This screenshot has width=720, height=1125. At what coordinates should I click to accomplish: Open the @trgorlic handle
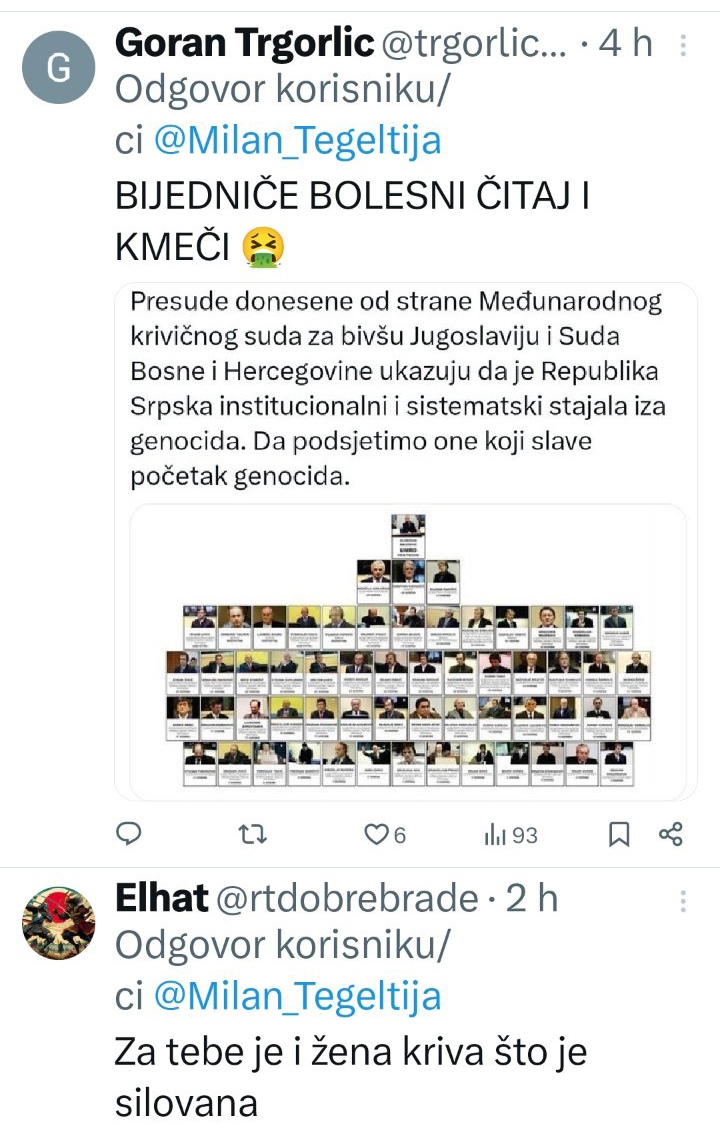click(474, 43)
